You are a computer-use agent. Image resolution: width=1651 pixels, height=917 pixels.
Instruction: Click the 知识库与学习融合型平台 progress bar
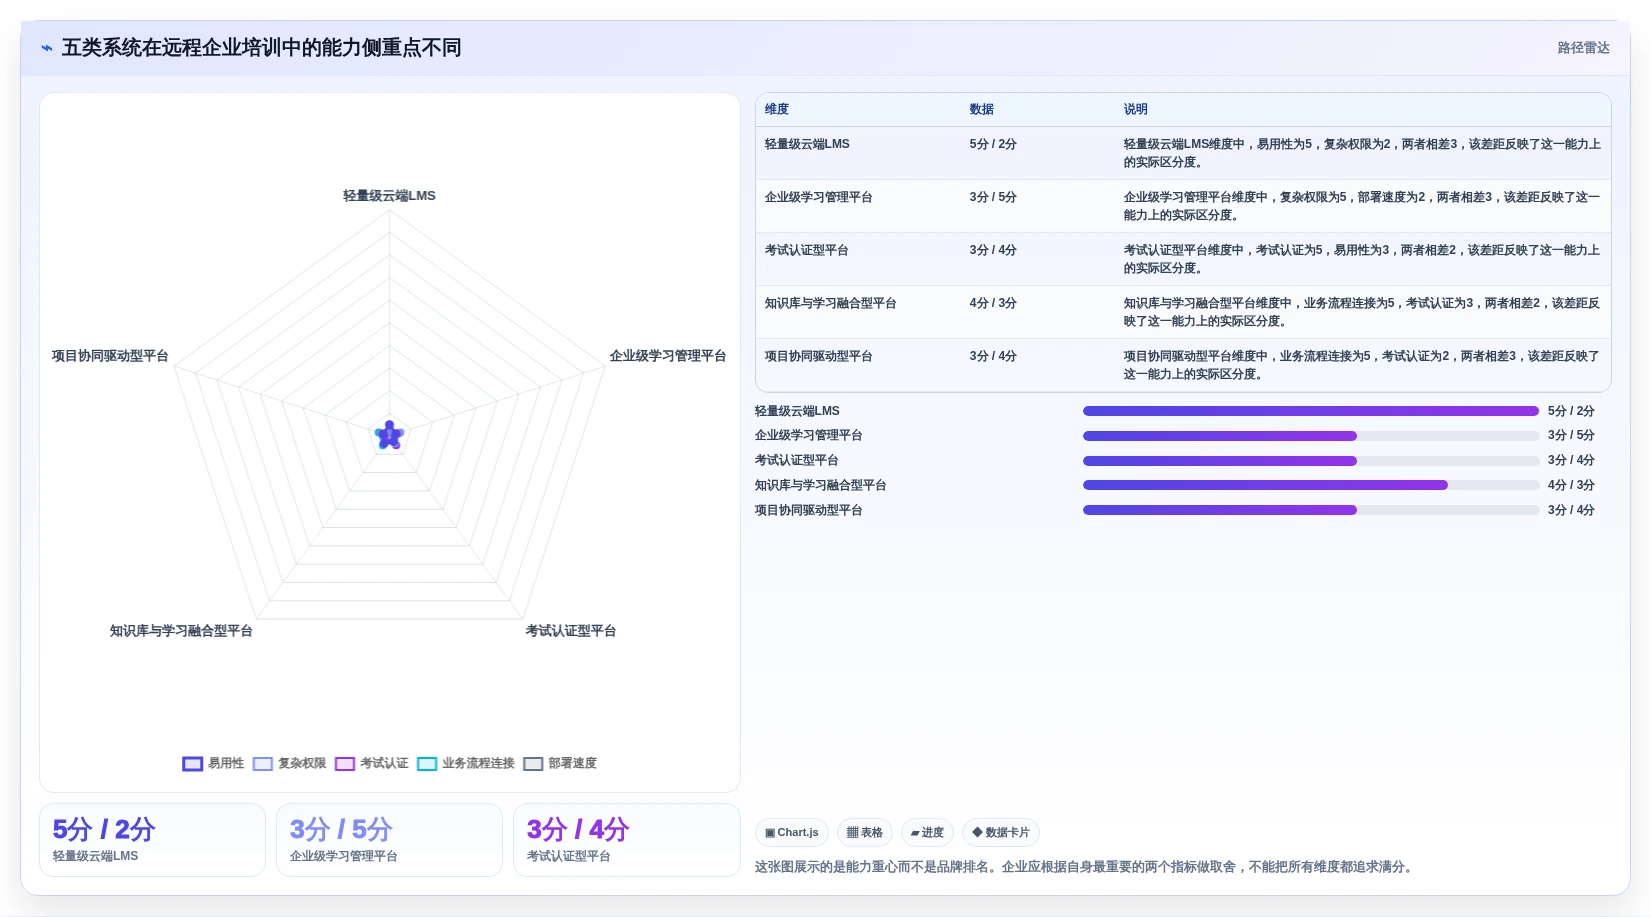click(1311, 485)
